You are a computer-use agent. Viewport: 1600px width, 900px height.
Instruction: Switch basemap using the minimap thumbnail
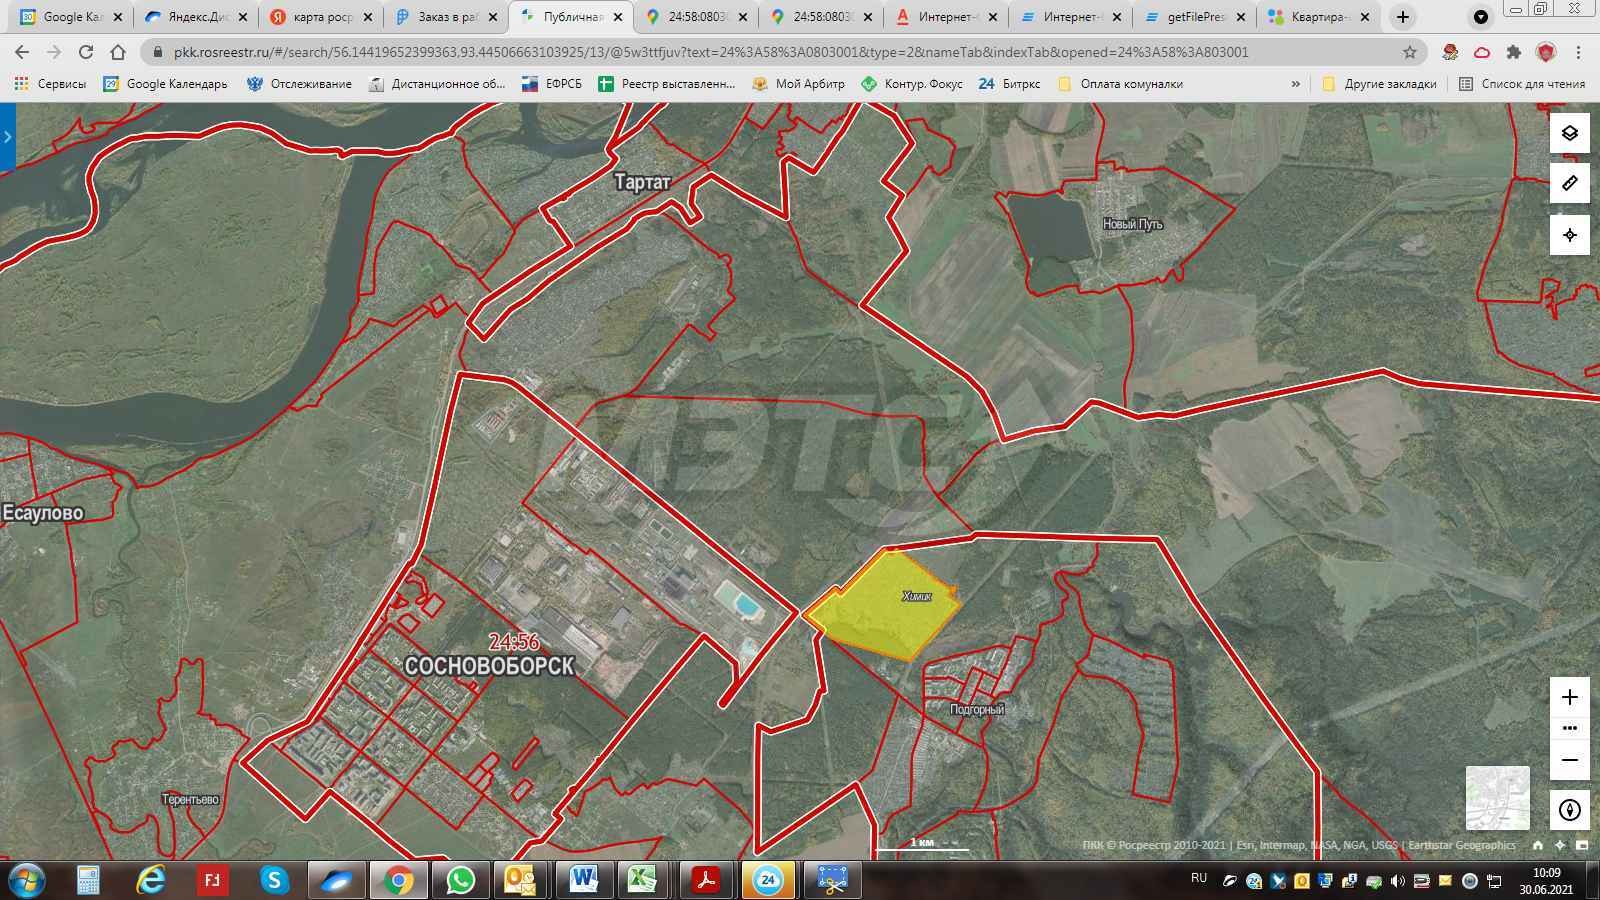coord(1497,797)
